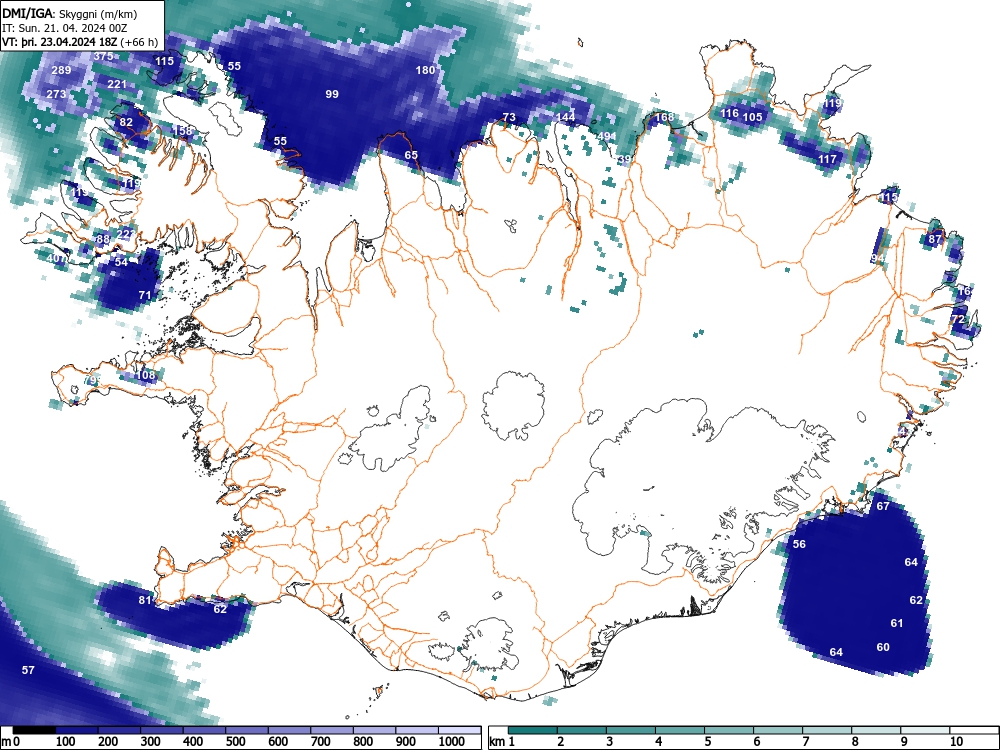Click the '300' label on the metre scale

151,742
